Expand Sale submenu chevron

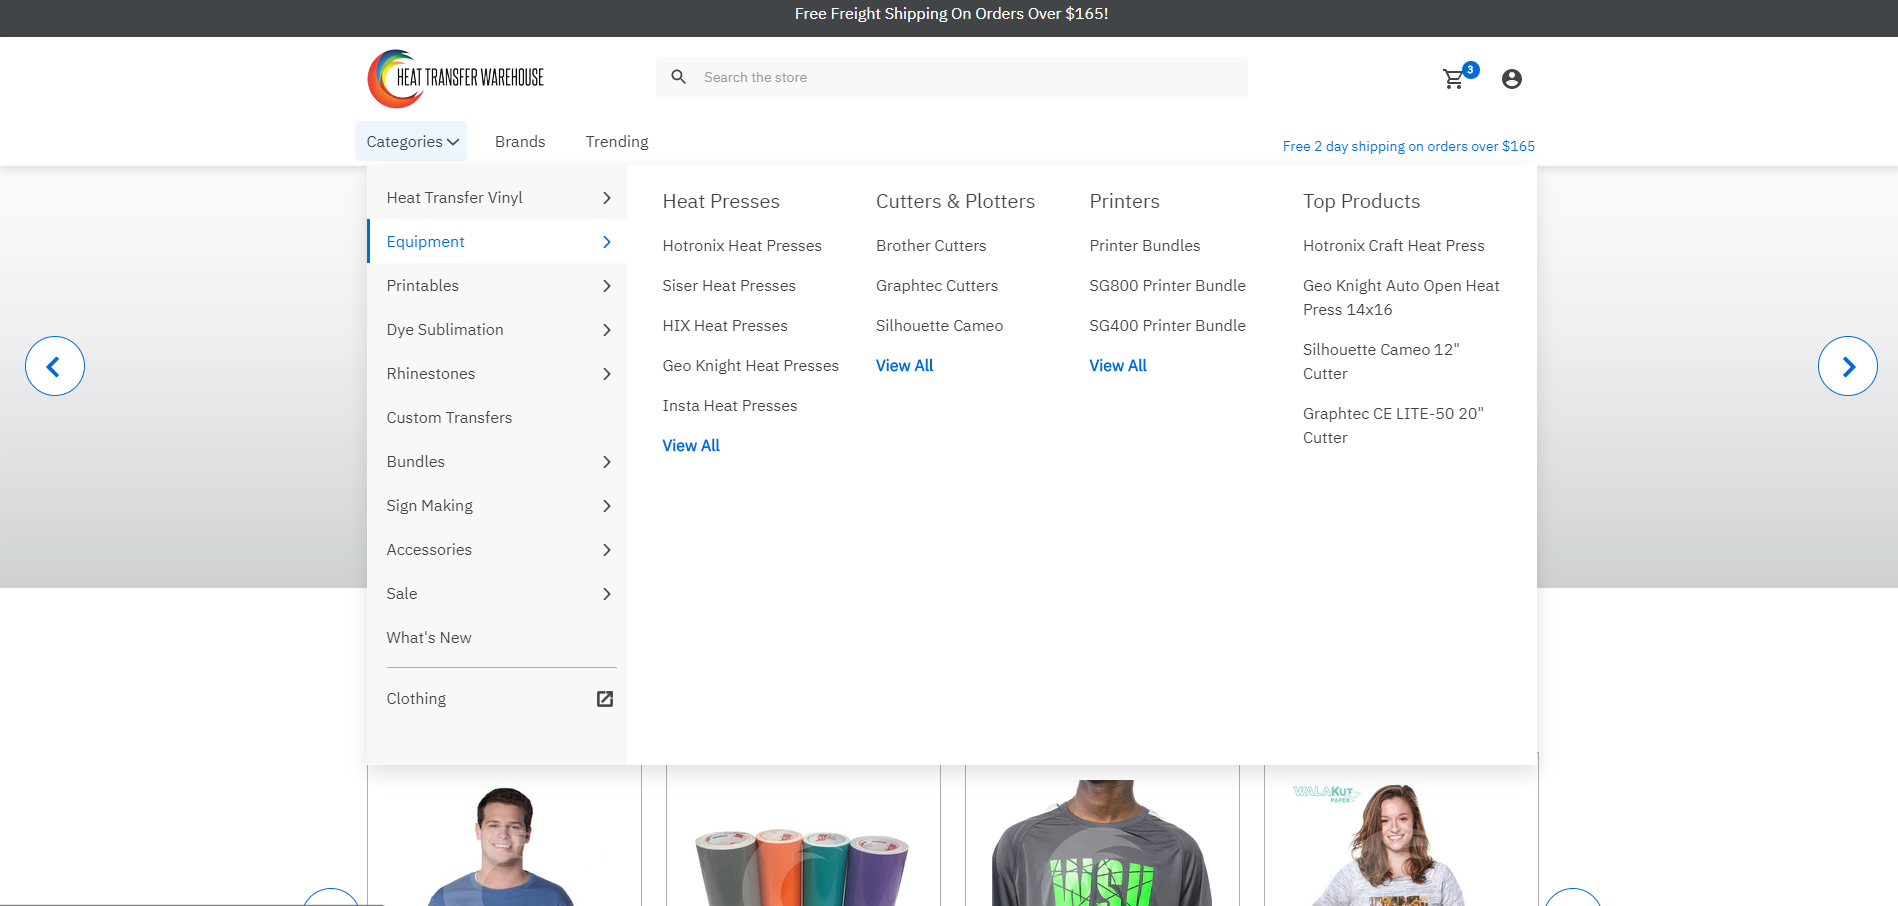(607, 594)
